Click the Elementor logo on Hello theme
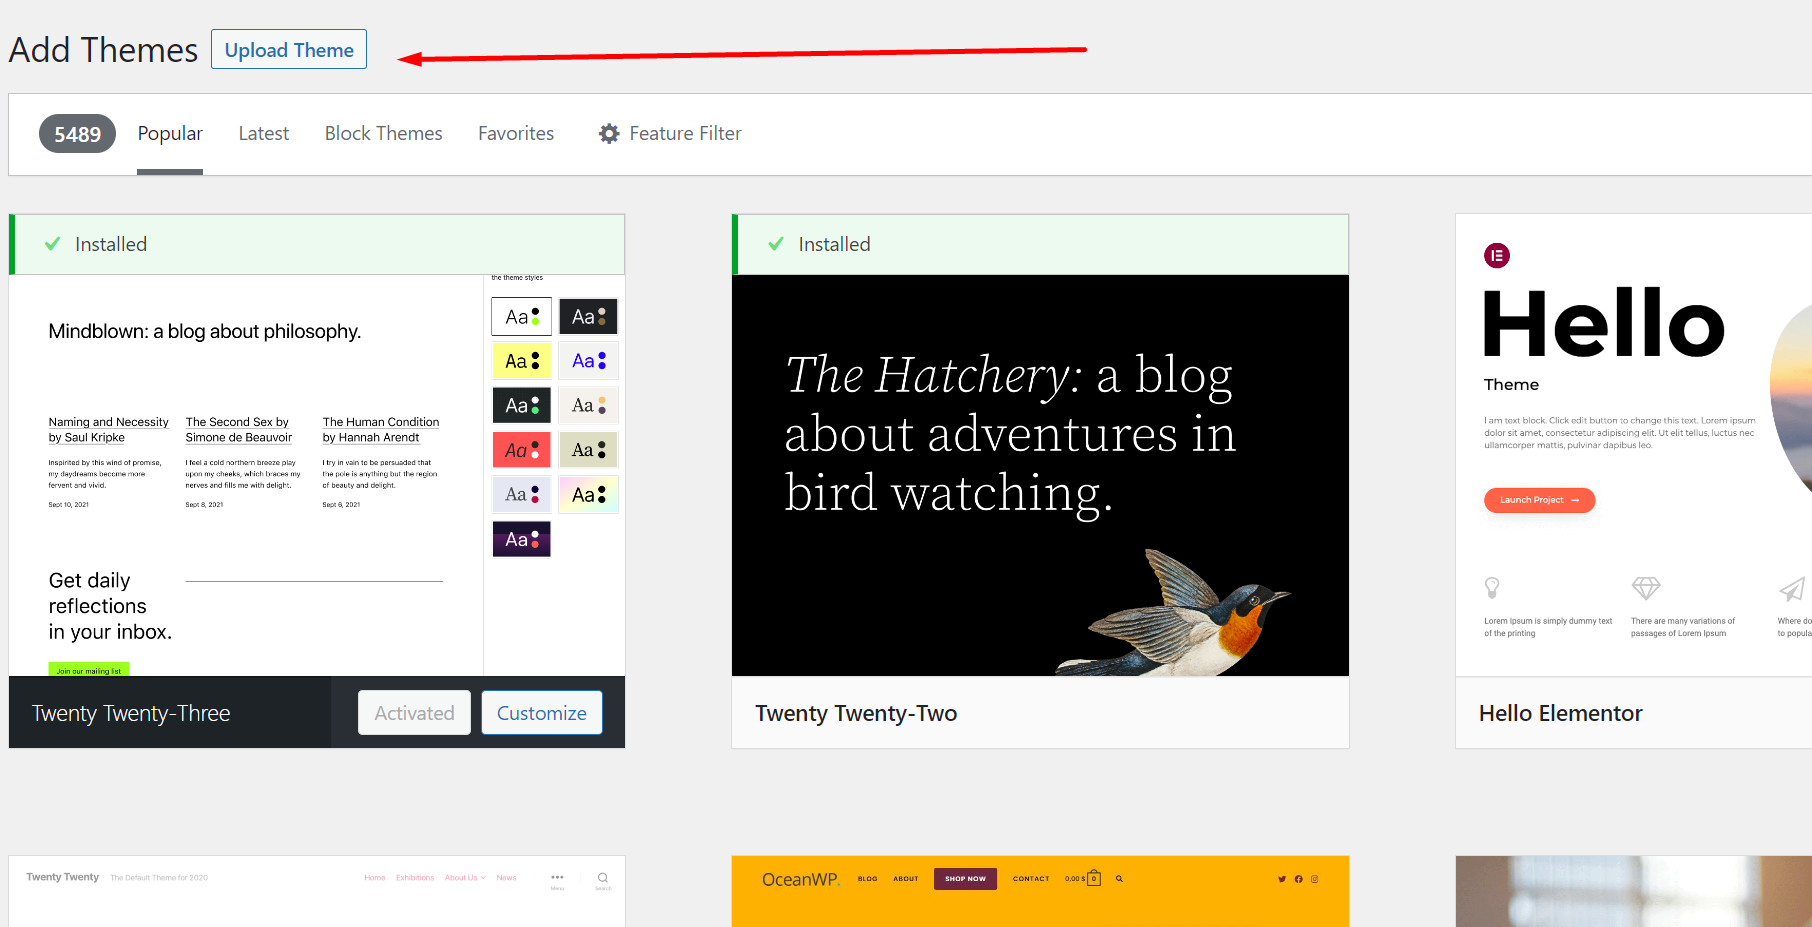 point(1497,256)
